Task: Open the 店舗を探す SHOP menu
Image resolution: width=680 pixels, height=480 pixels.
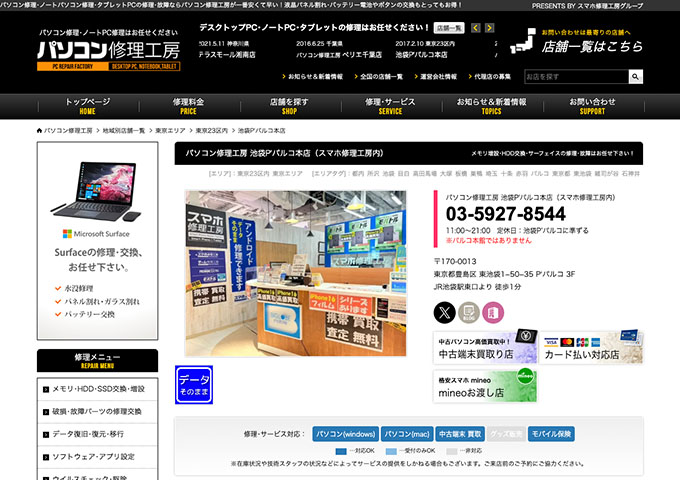Action: [x=289, y=106]
